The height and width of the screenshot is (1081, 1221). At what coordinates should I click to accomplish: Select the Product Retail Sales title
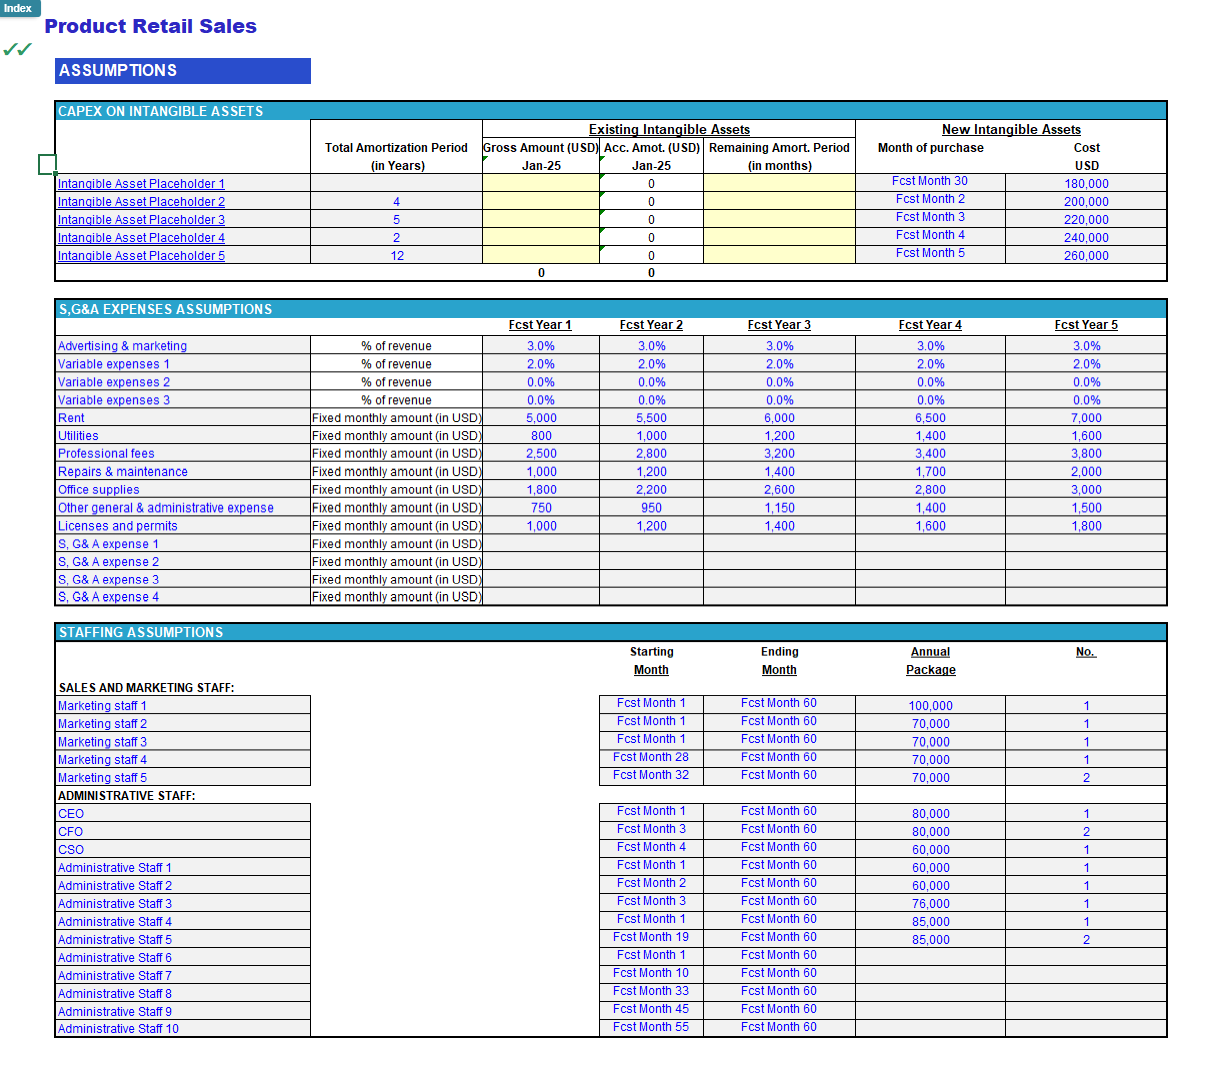(151, 27)
